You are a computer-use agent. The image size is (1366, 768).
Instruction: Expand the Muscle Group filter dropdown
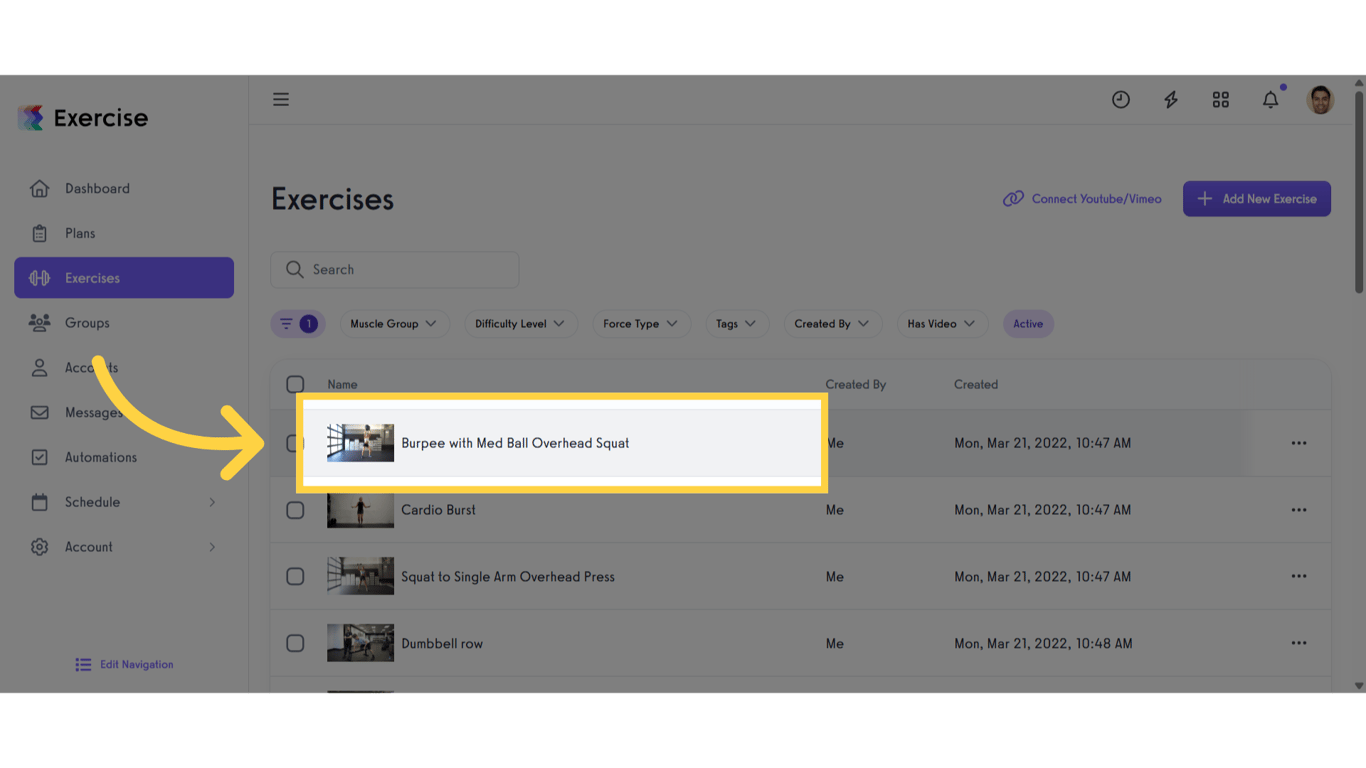[394, 323]
